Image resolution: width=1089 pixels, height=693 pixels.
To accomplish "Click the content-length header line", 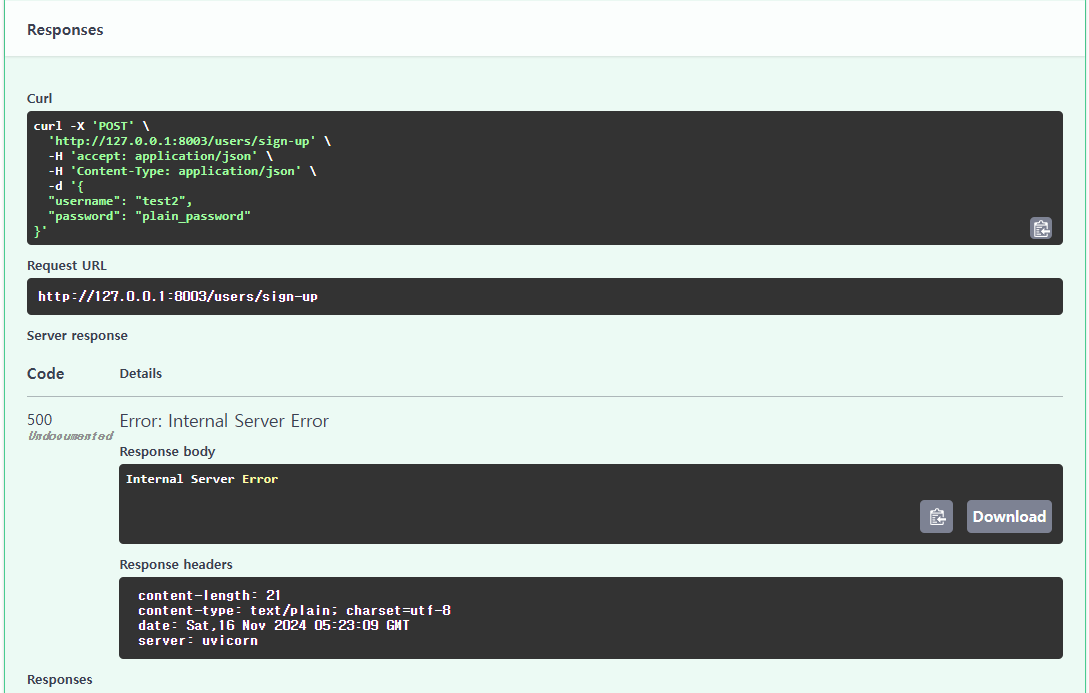I will [209, 595].
